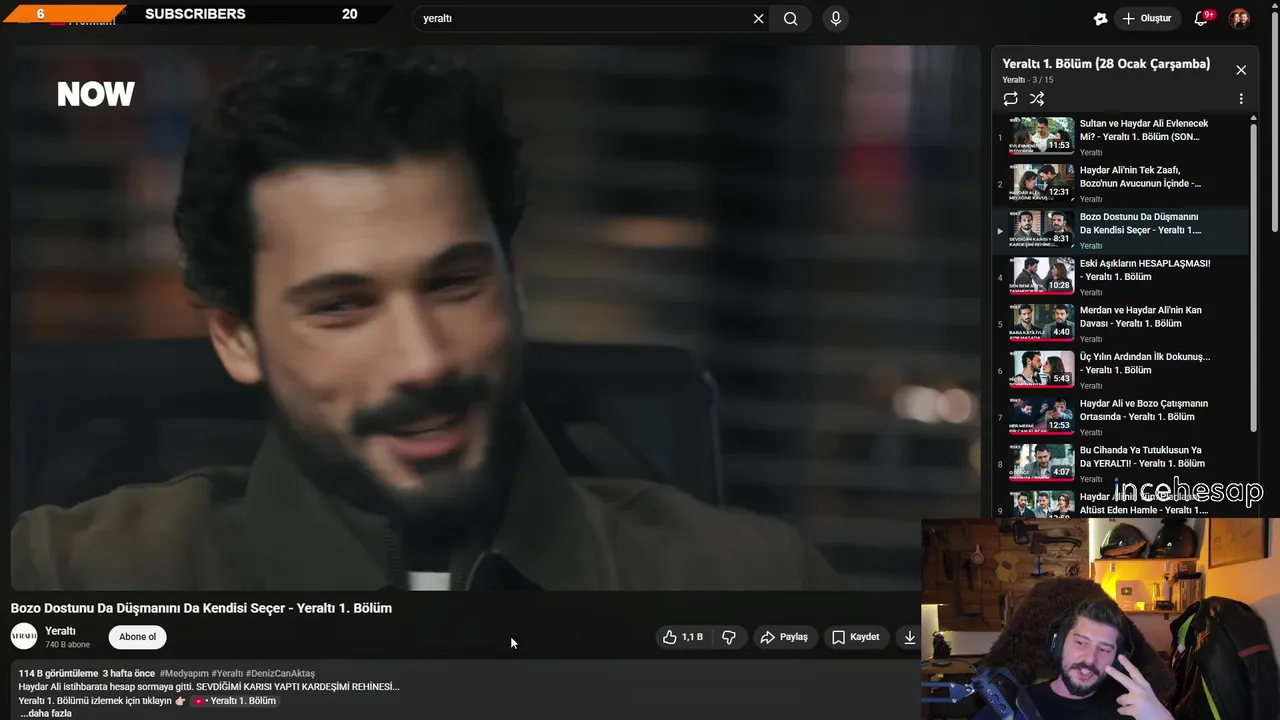Download the video
Viewport: 1280px width, 720px height.
point(909,637)
